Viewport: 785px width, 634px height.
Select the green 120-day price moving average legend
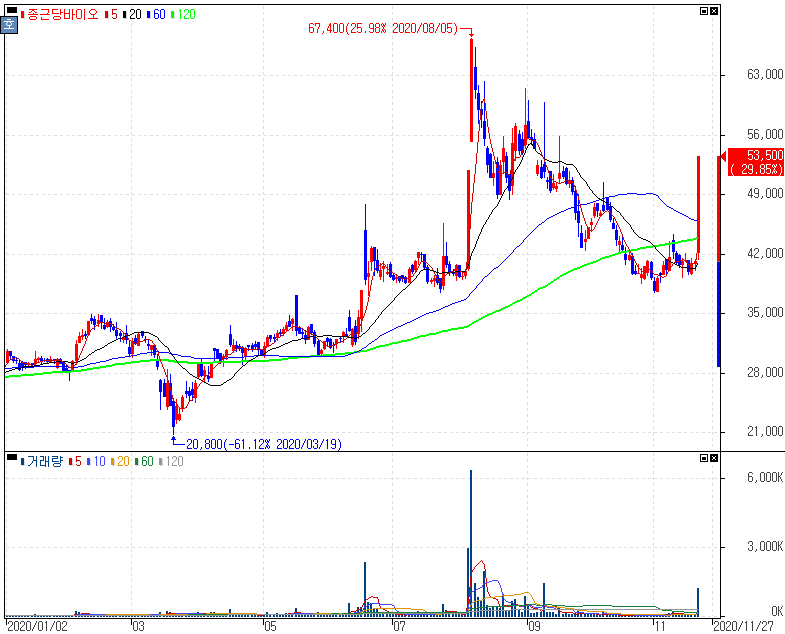click(x=183, y=15)
